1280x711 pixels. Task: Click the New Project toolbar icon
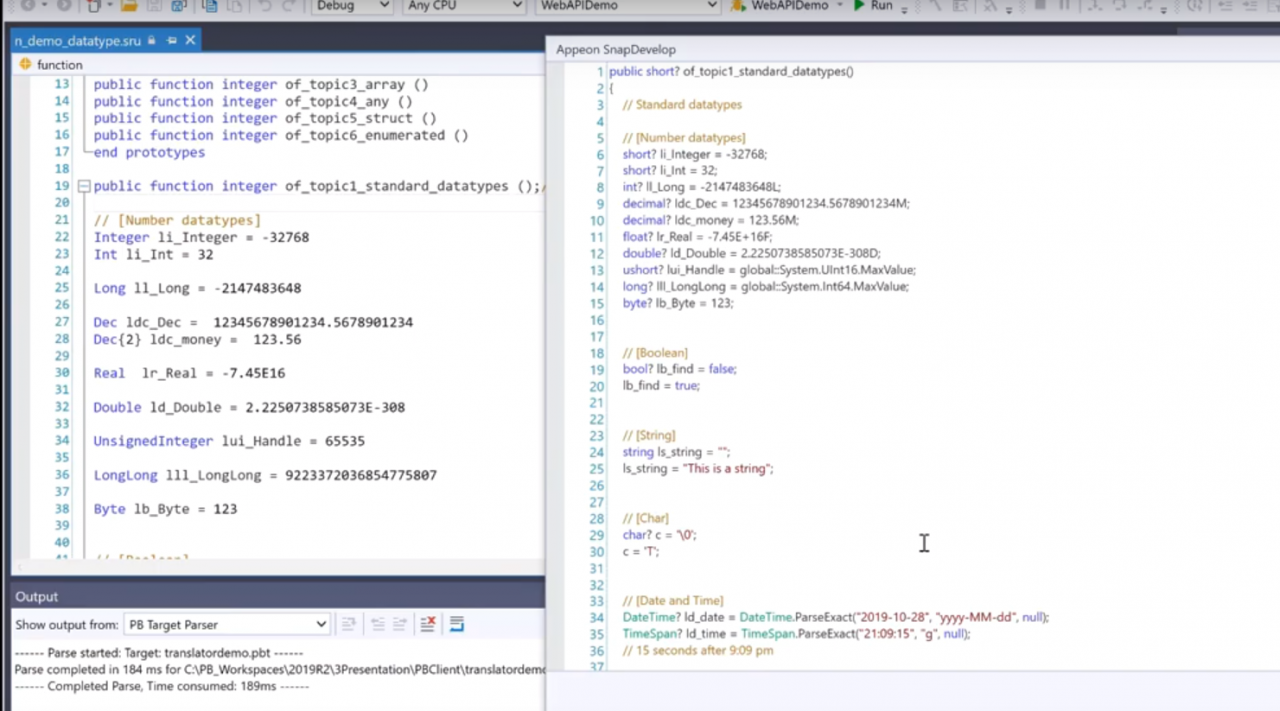coord(95,6)
